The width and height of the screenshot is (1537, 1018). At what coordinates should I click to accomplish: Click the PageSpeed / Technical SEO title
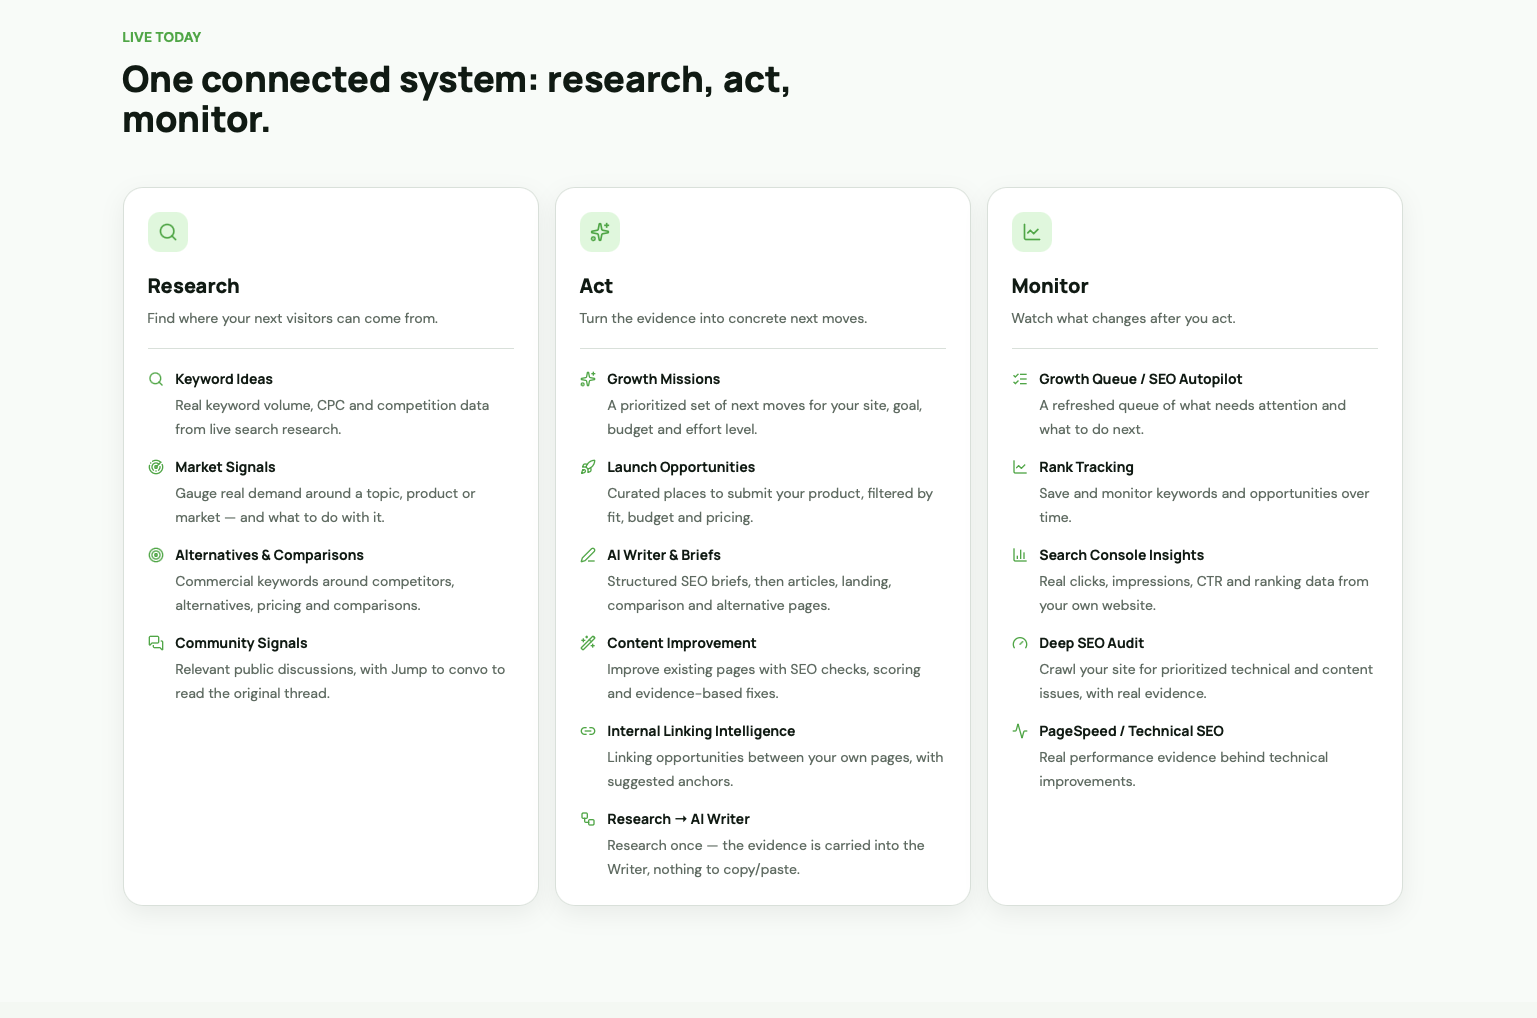tap(1131, 731)
